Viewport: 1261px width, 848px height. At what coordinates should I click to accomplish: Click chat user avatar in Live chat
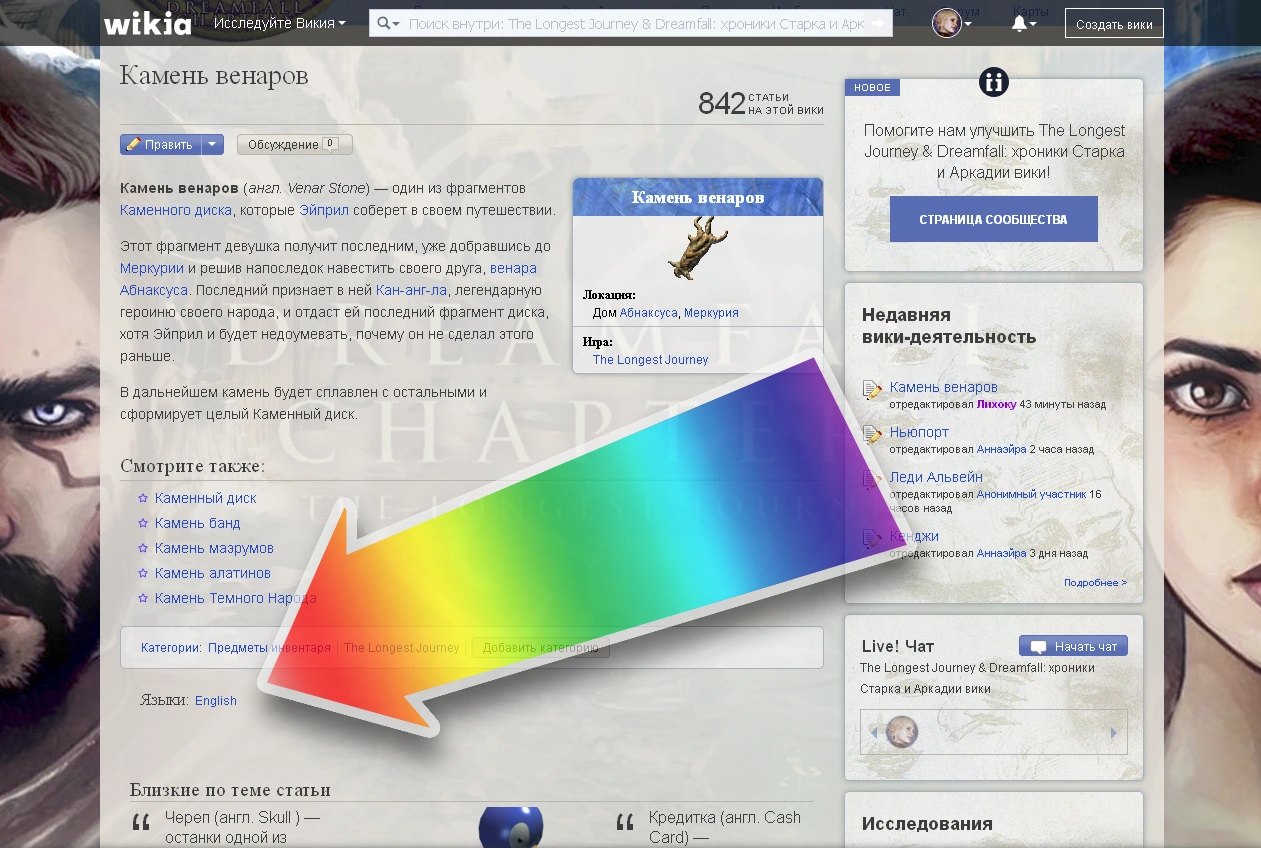[x=902, y=732]
